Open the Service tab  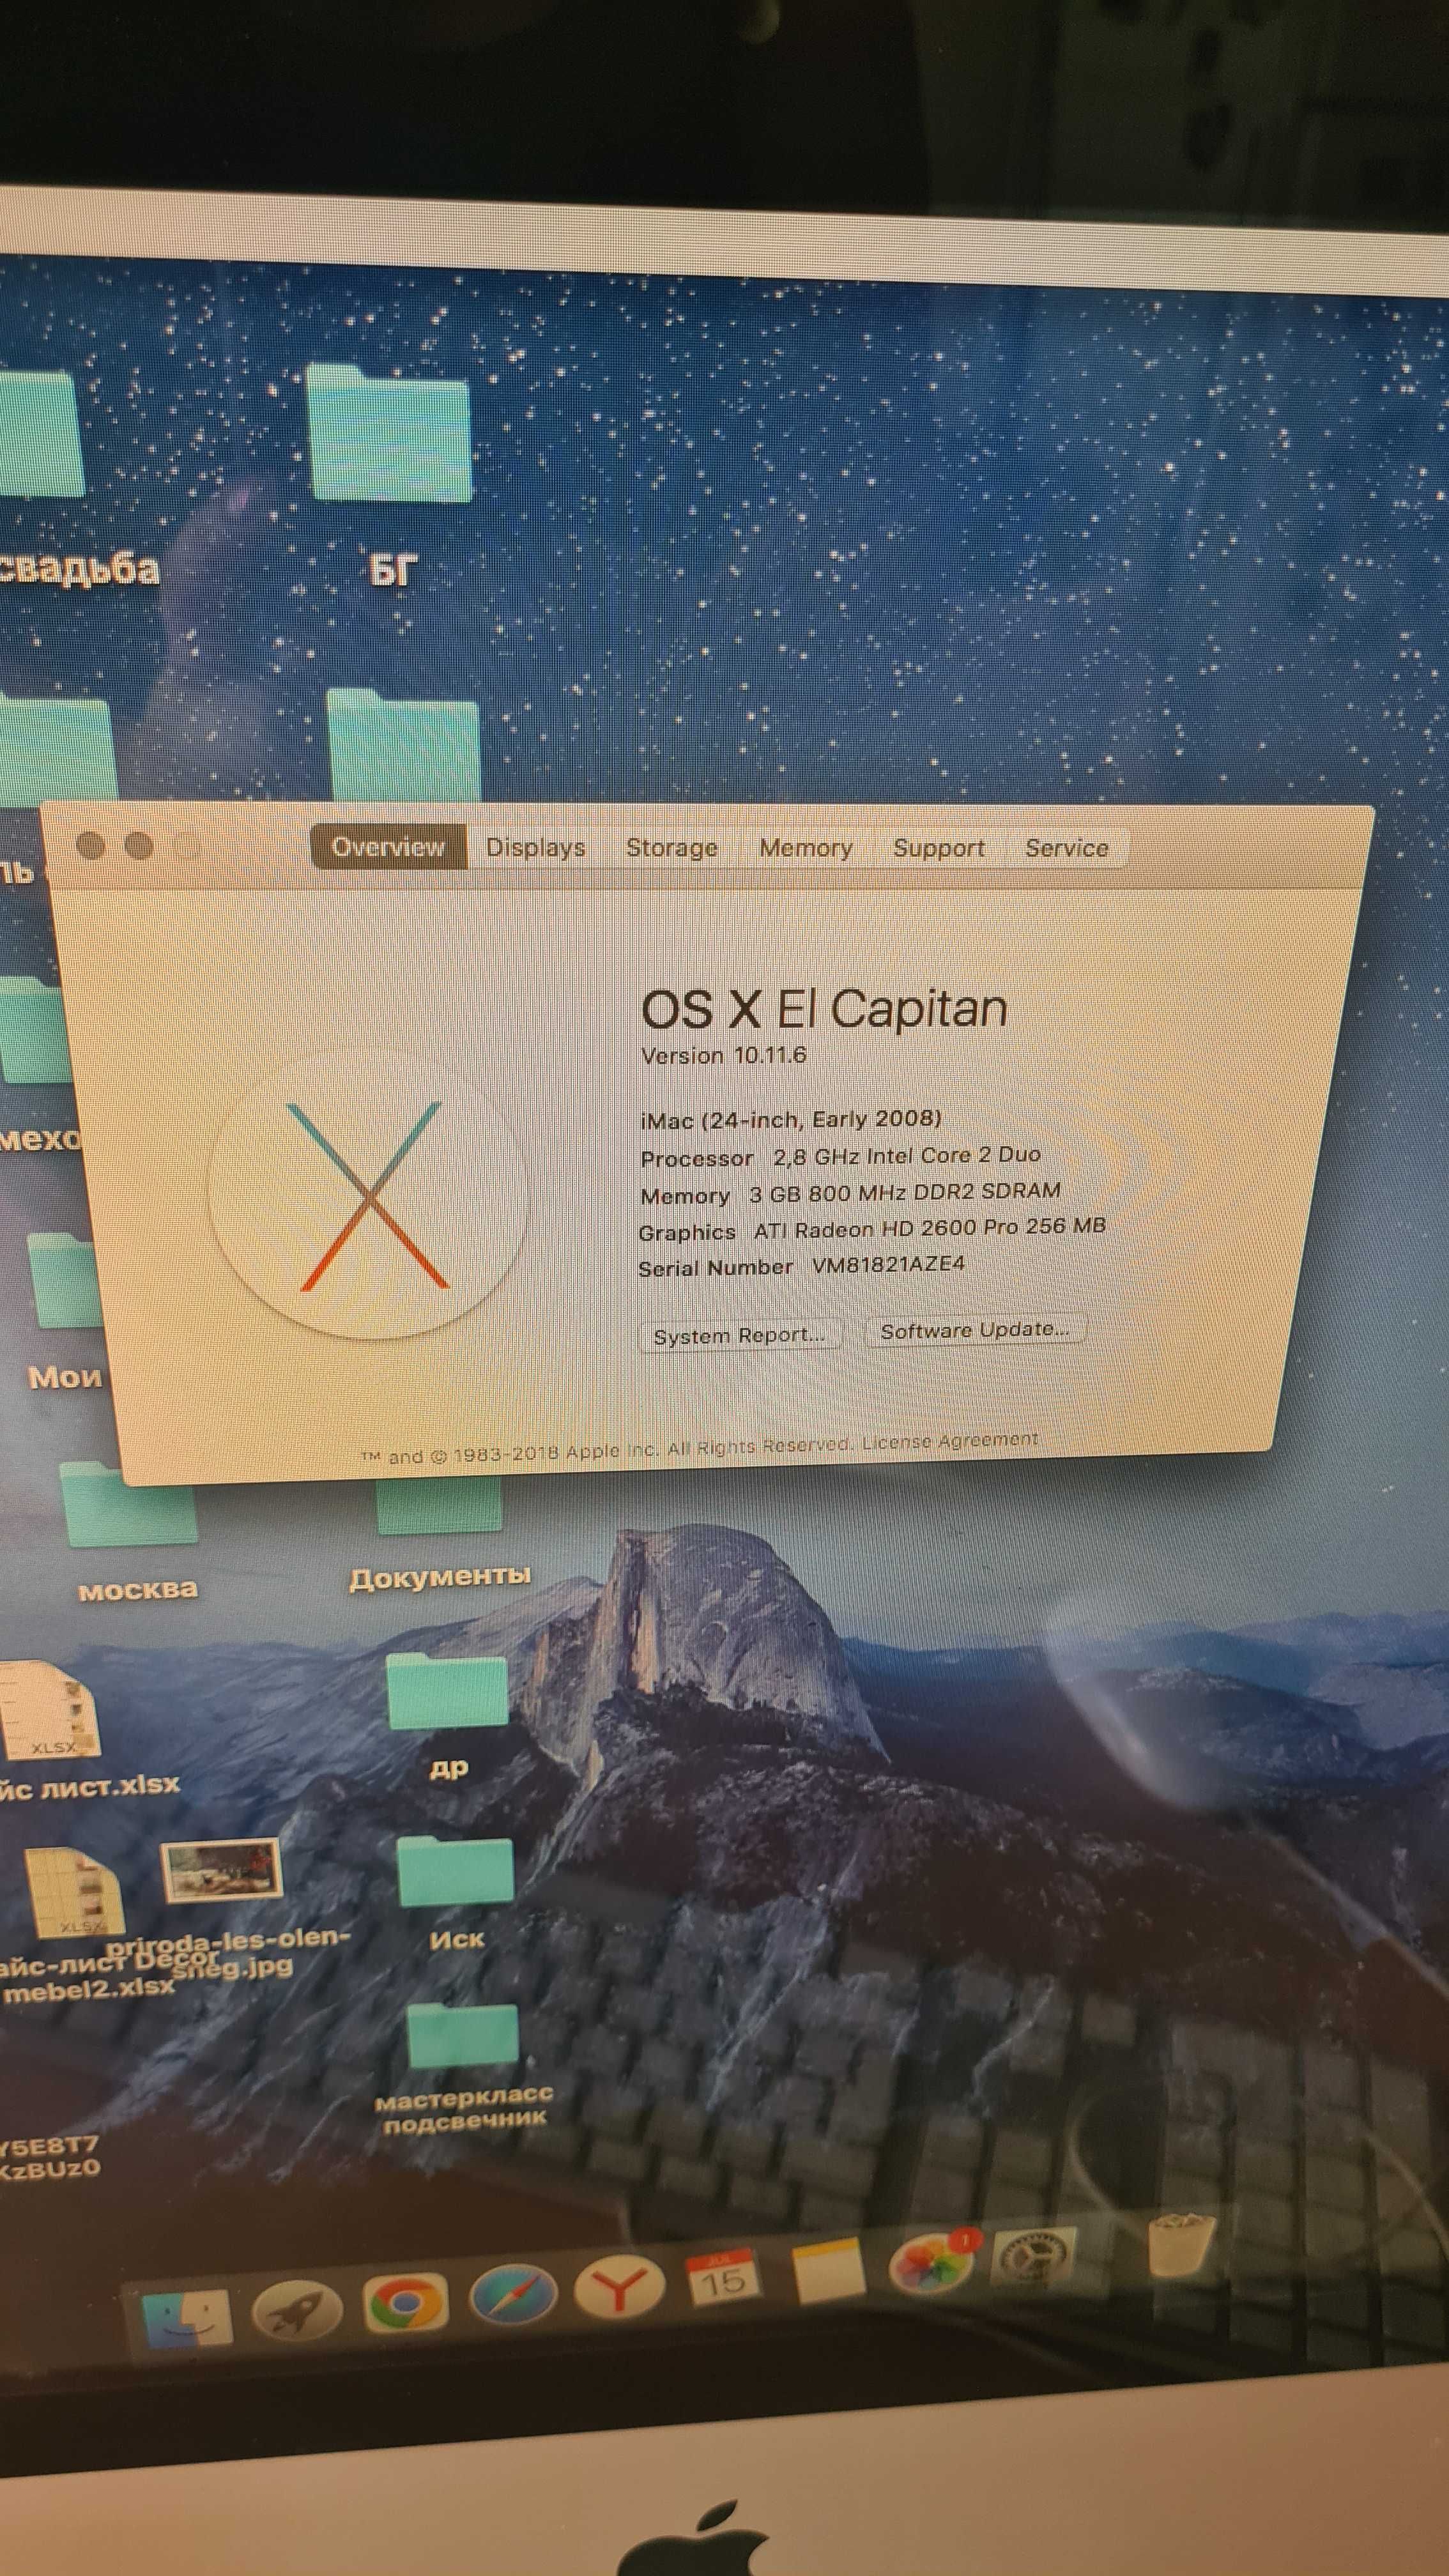tap(1067, 848)
